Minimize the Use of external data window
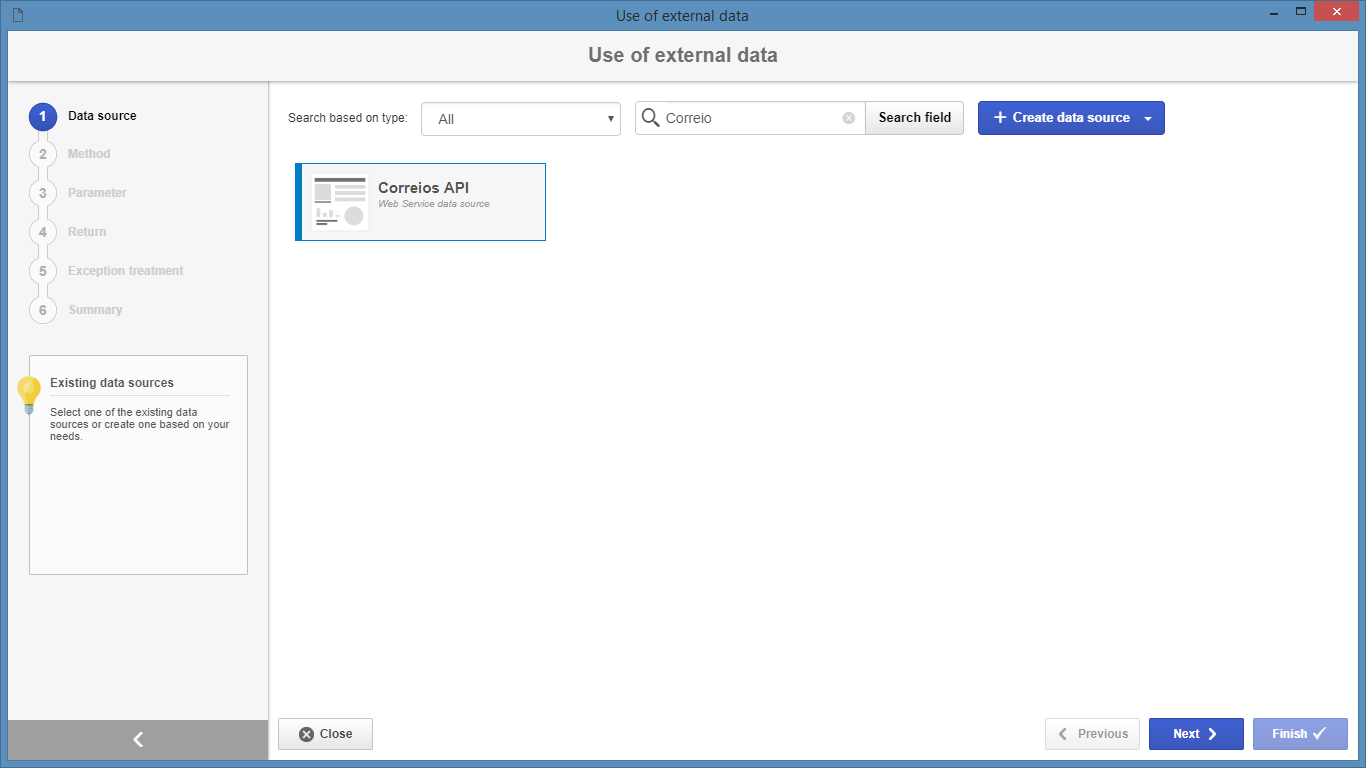 [x=1273, y=12]
